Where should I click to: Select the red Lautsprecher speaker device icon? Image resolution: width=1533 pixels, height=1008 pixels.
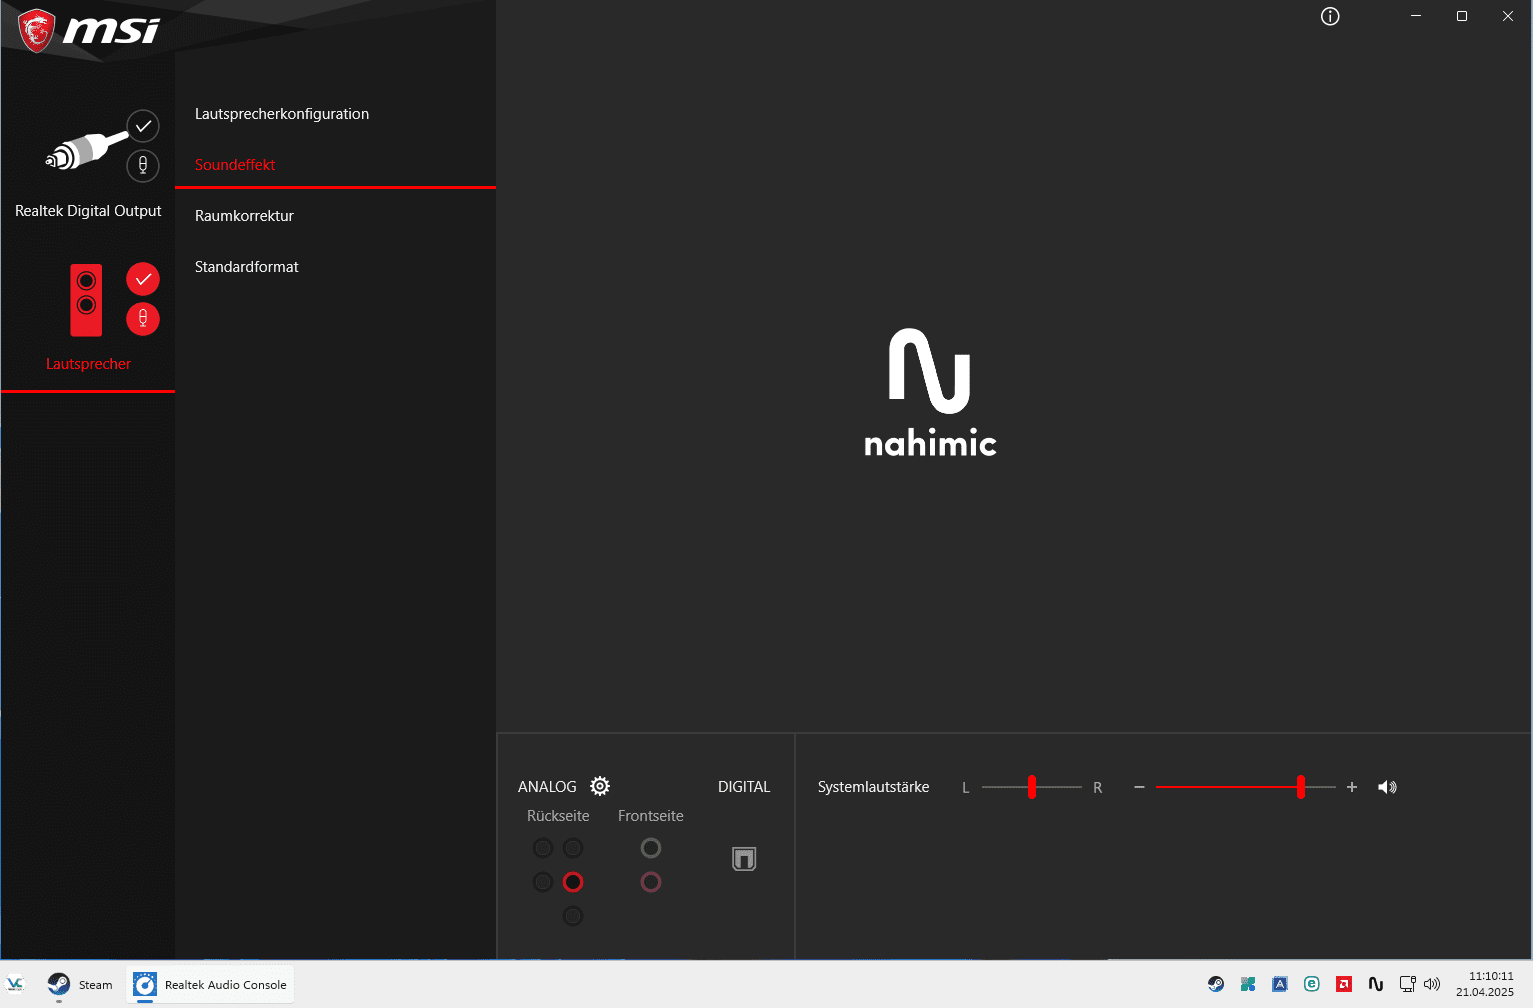point(86,299)
